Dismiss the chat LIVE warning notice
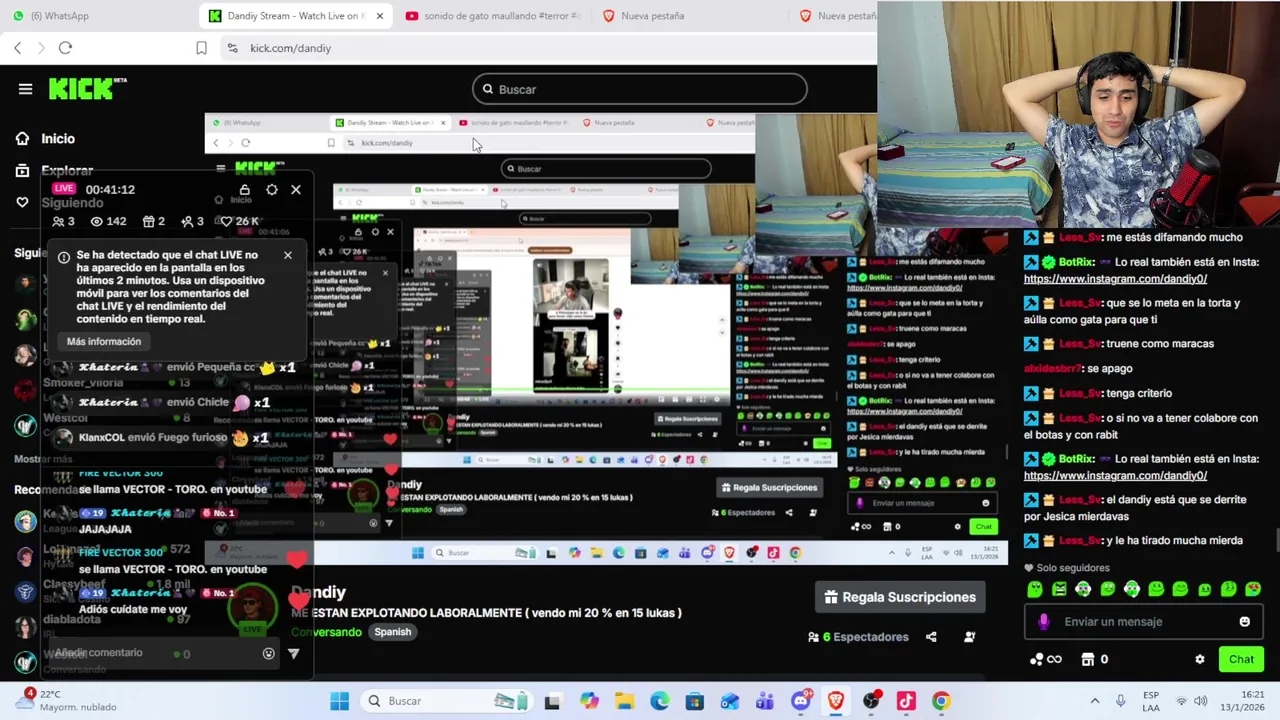The width and height of the screenshot is (1280, 720). coord(287,255)
